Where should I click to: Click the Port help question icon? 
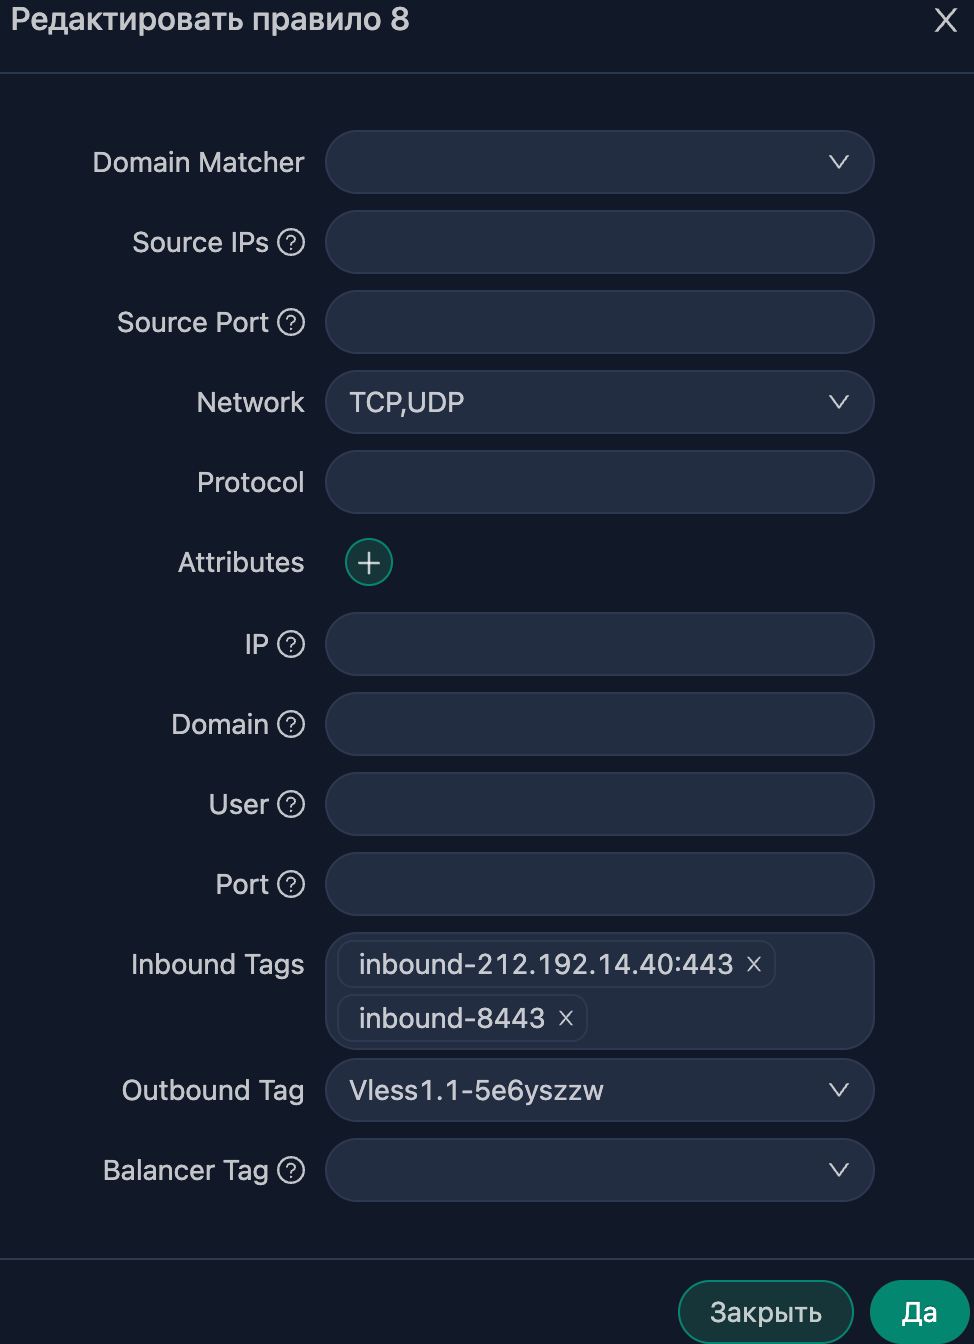point(291,884)
